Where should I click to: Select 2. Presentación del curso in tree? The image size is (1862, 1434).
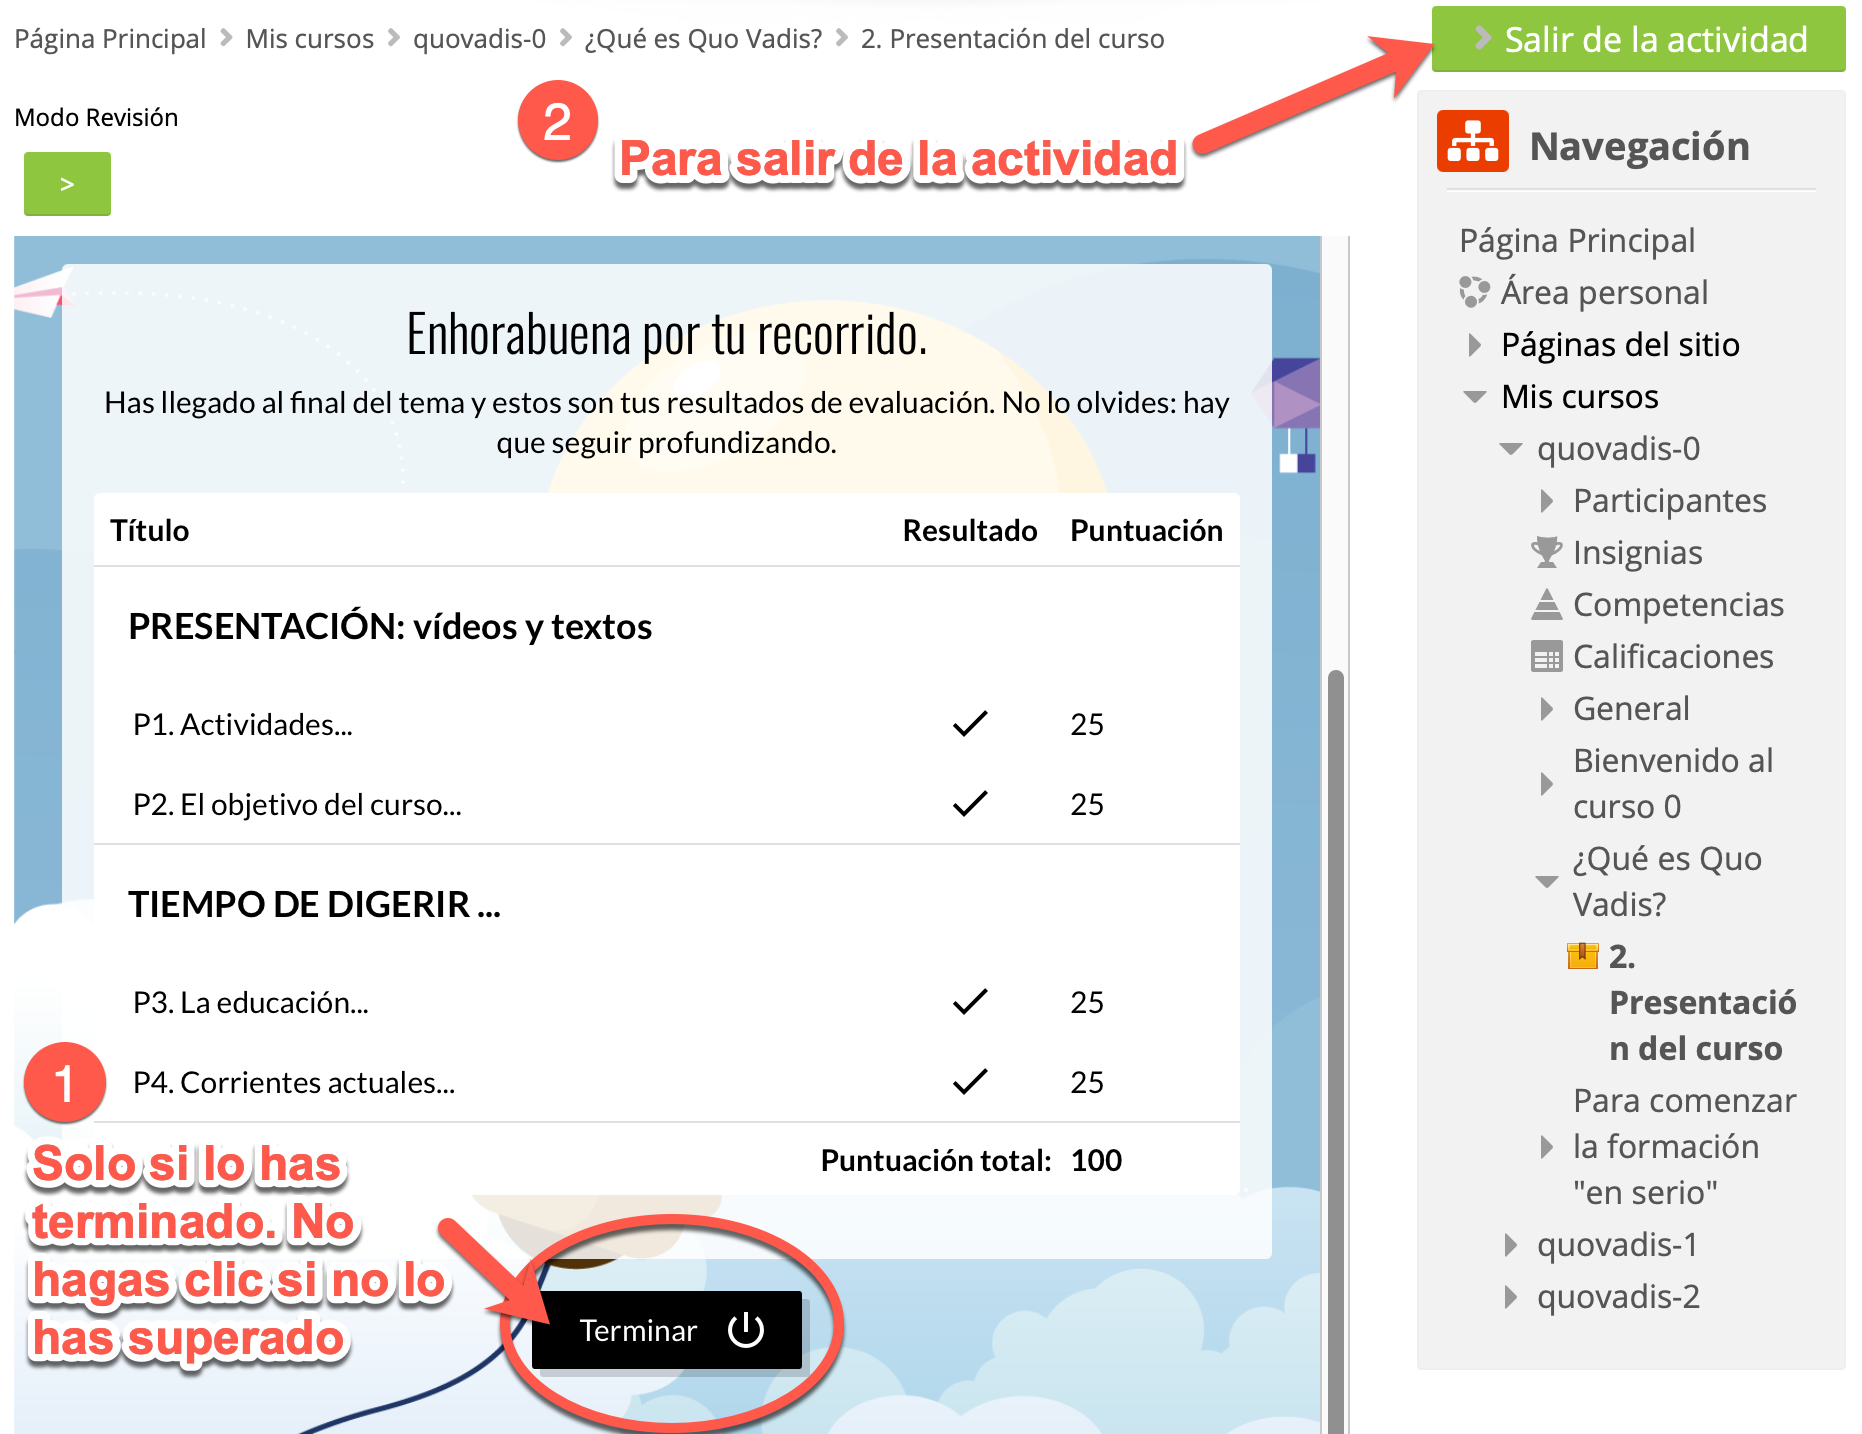1702,1003
